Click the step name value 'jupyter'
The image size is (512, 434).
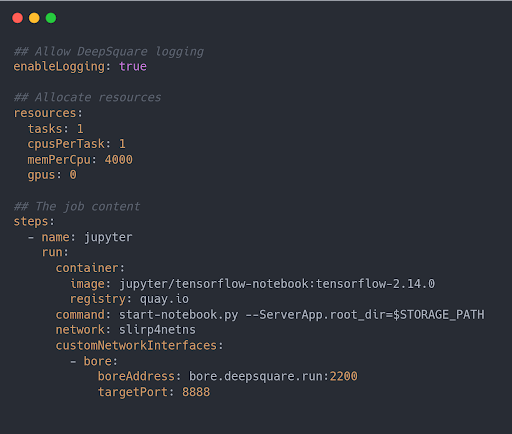click(108, 237)
